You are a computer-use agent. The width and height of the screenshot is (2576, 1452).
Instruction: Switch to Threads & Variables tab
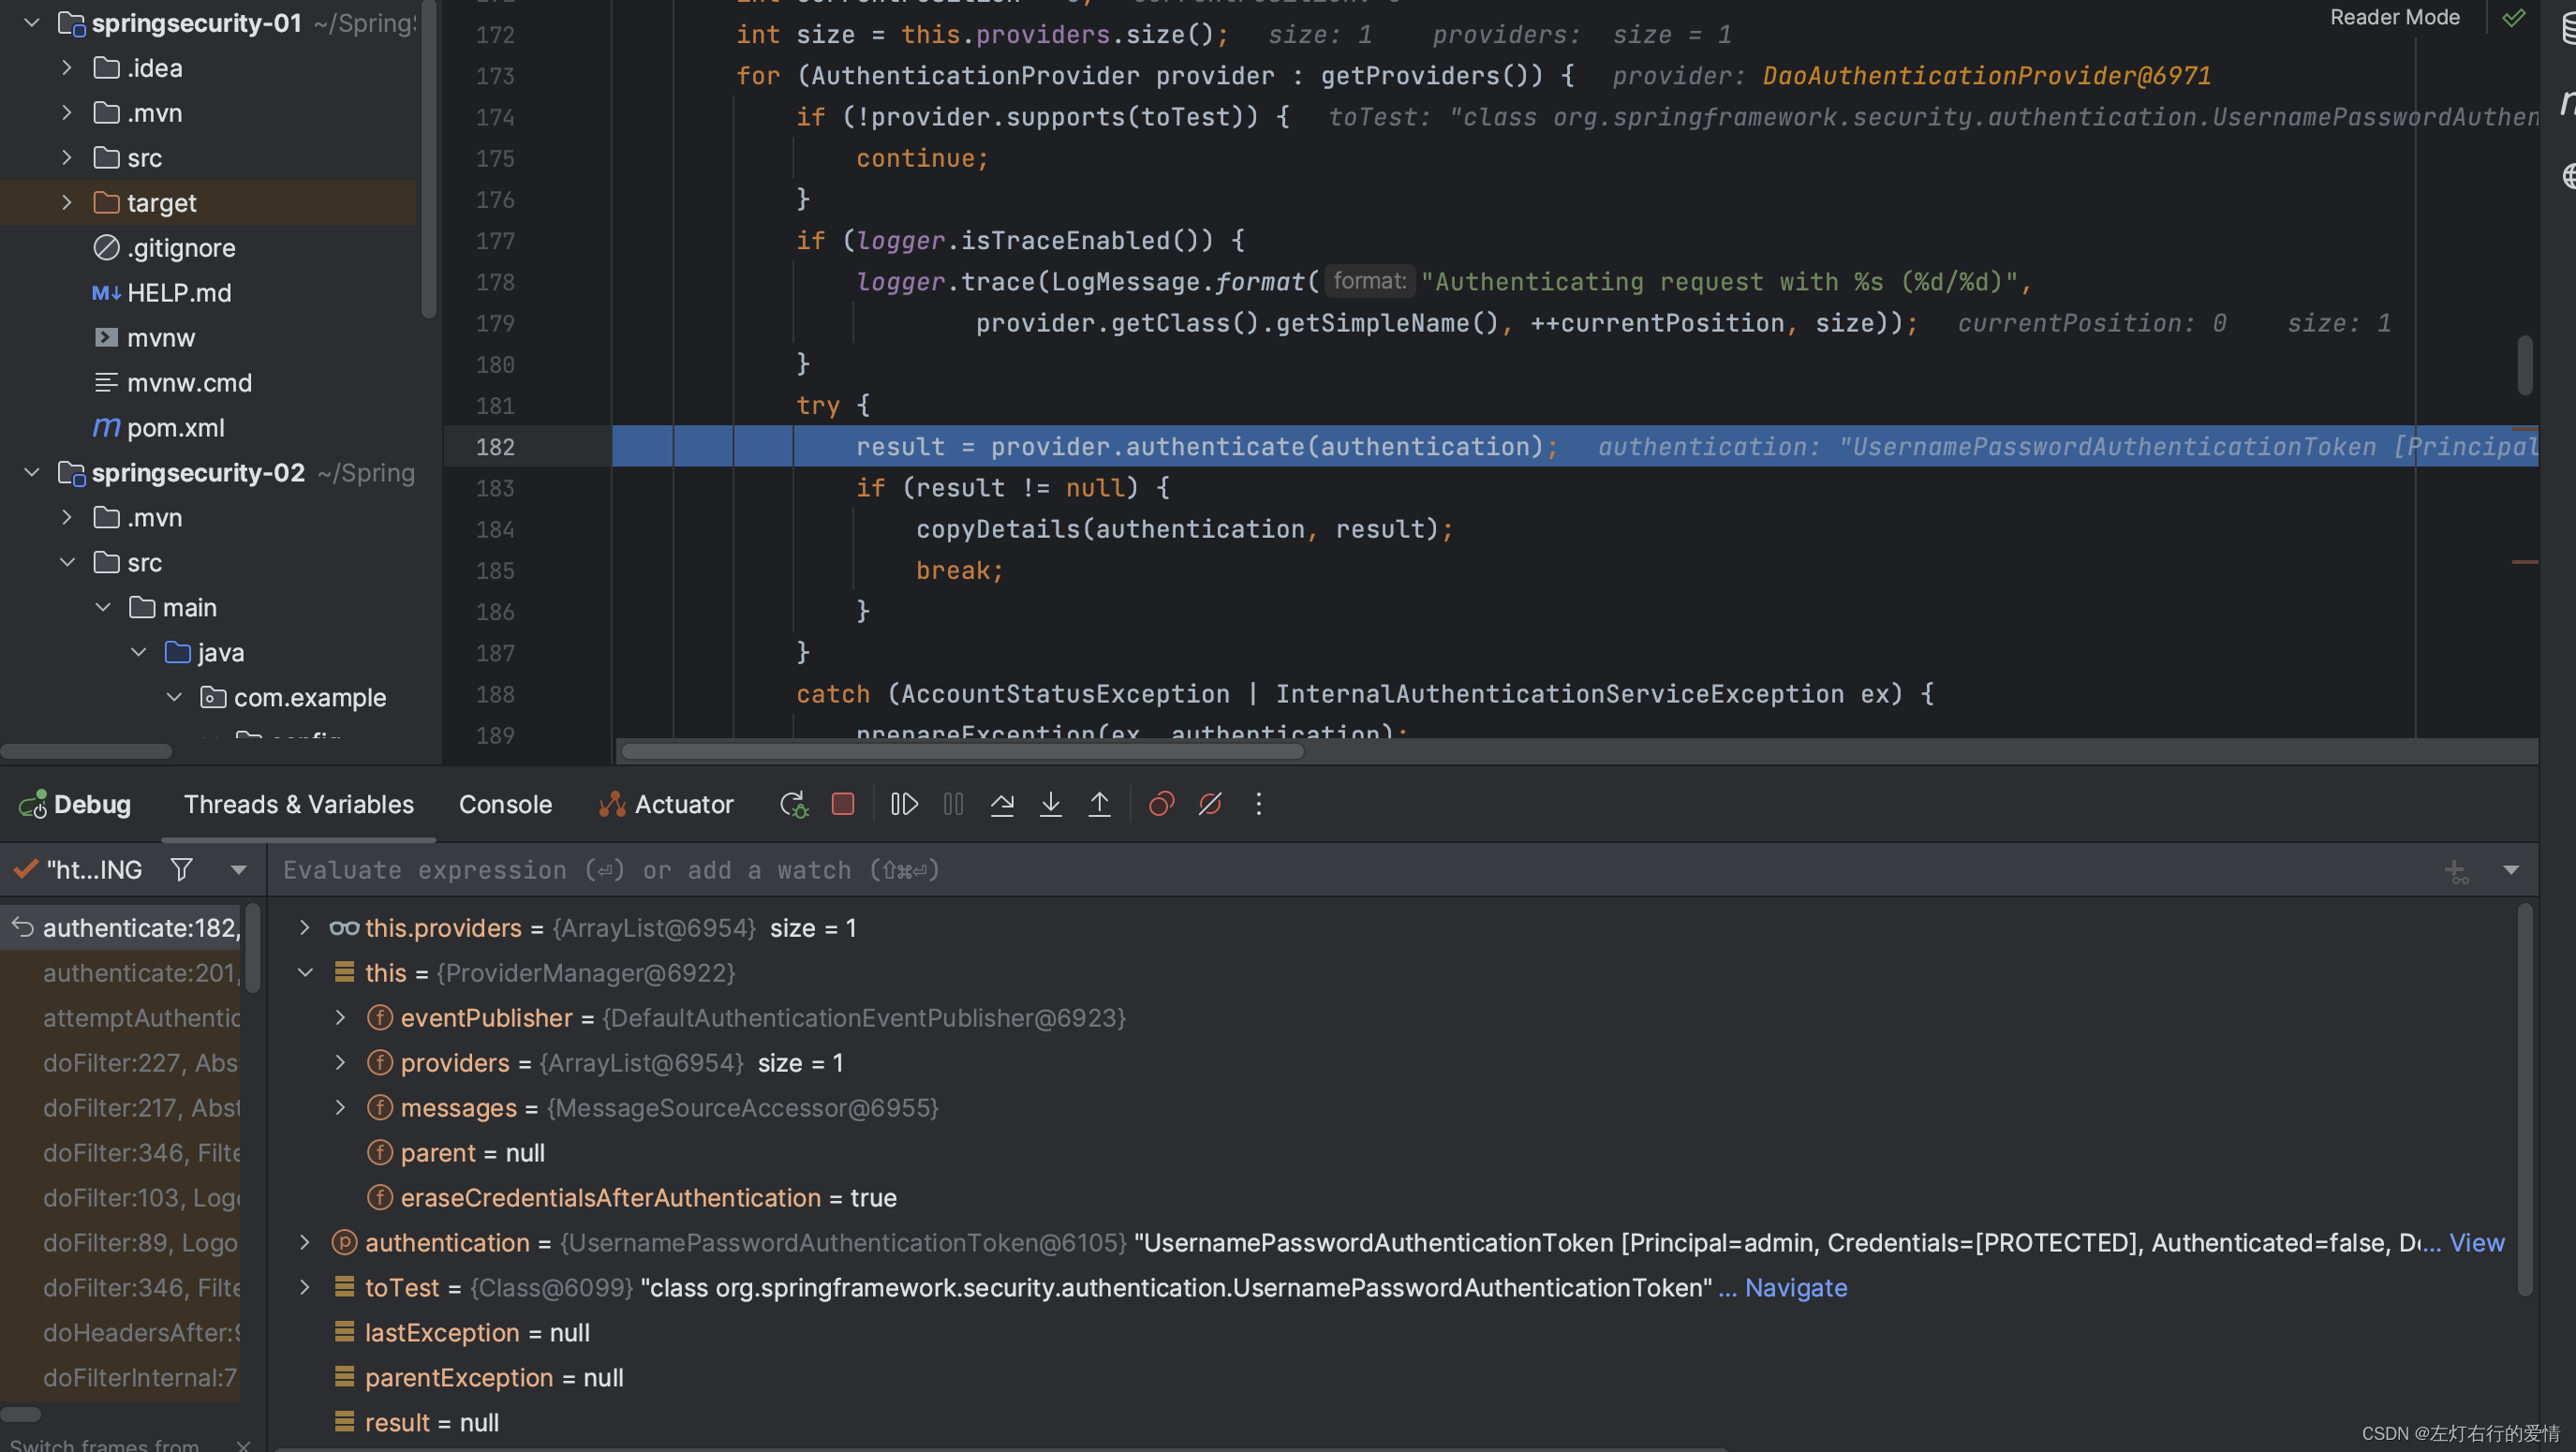click(298, 804)
